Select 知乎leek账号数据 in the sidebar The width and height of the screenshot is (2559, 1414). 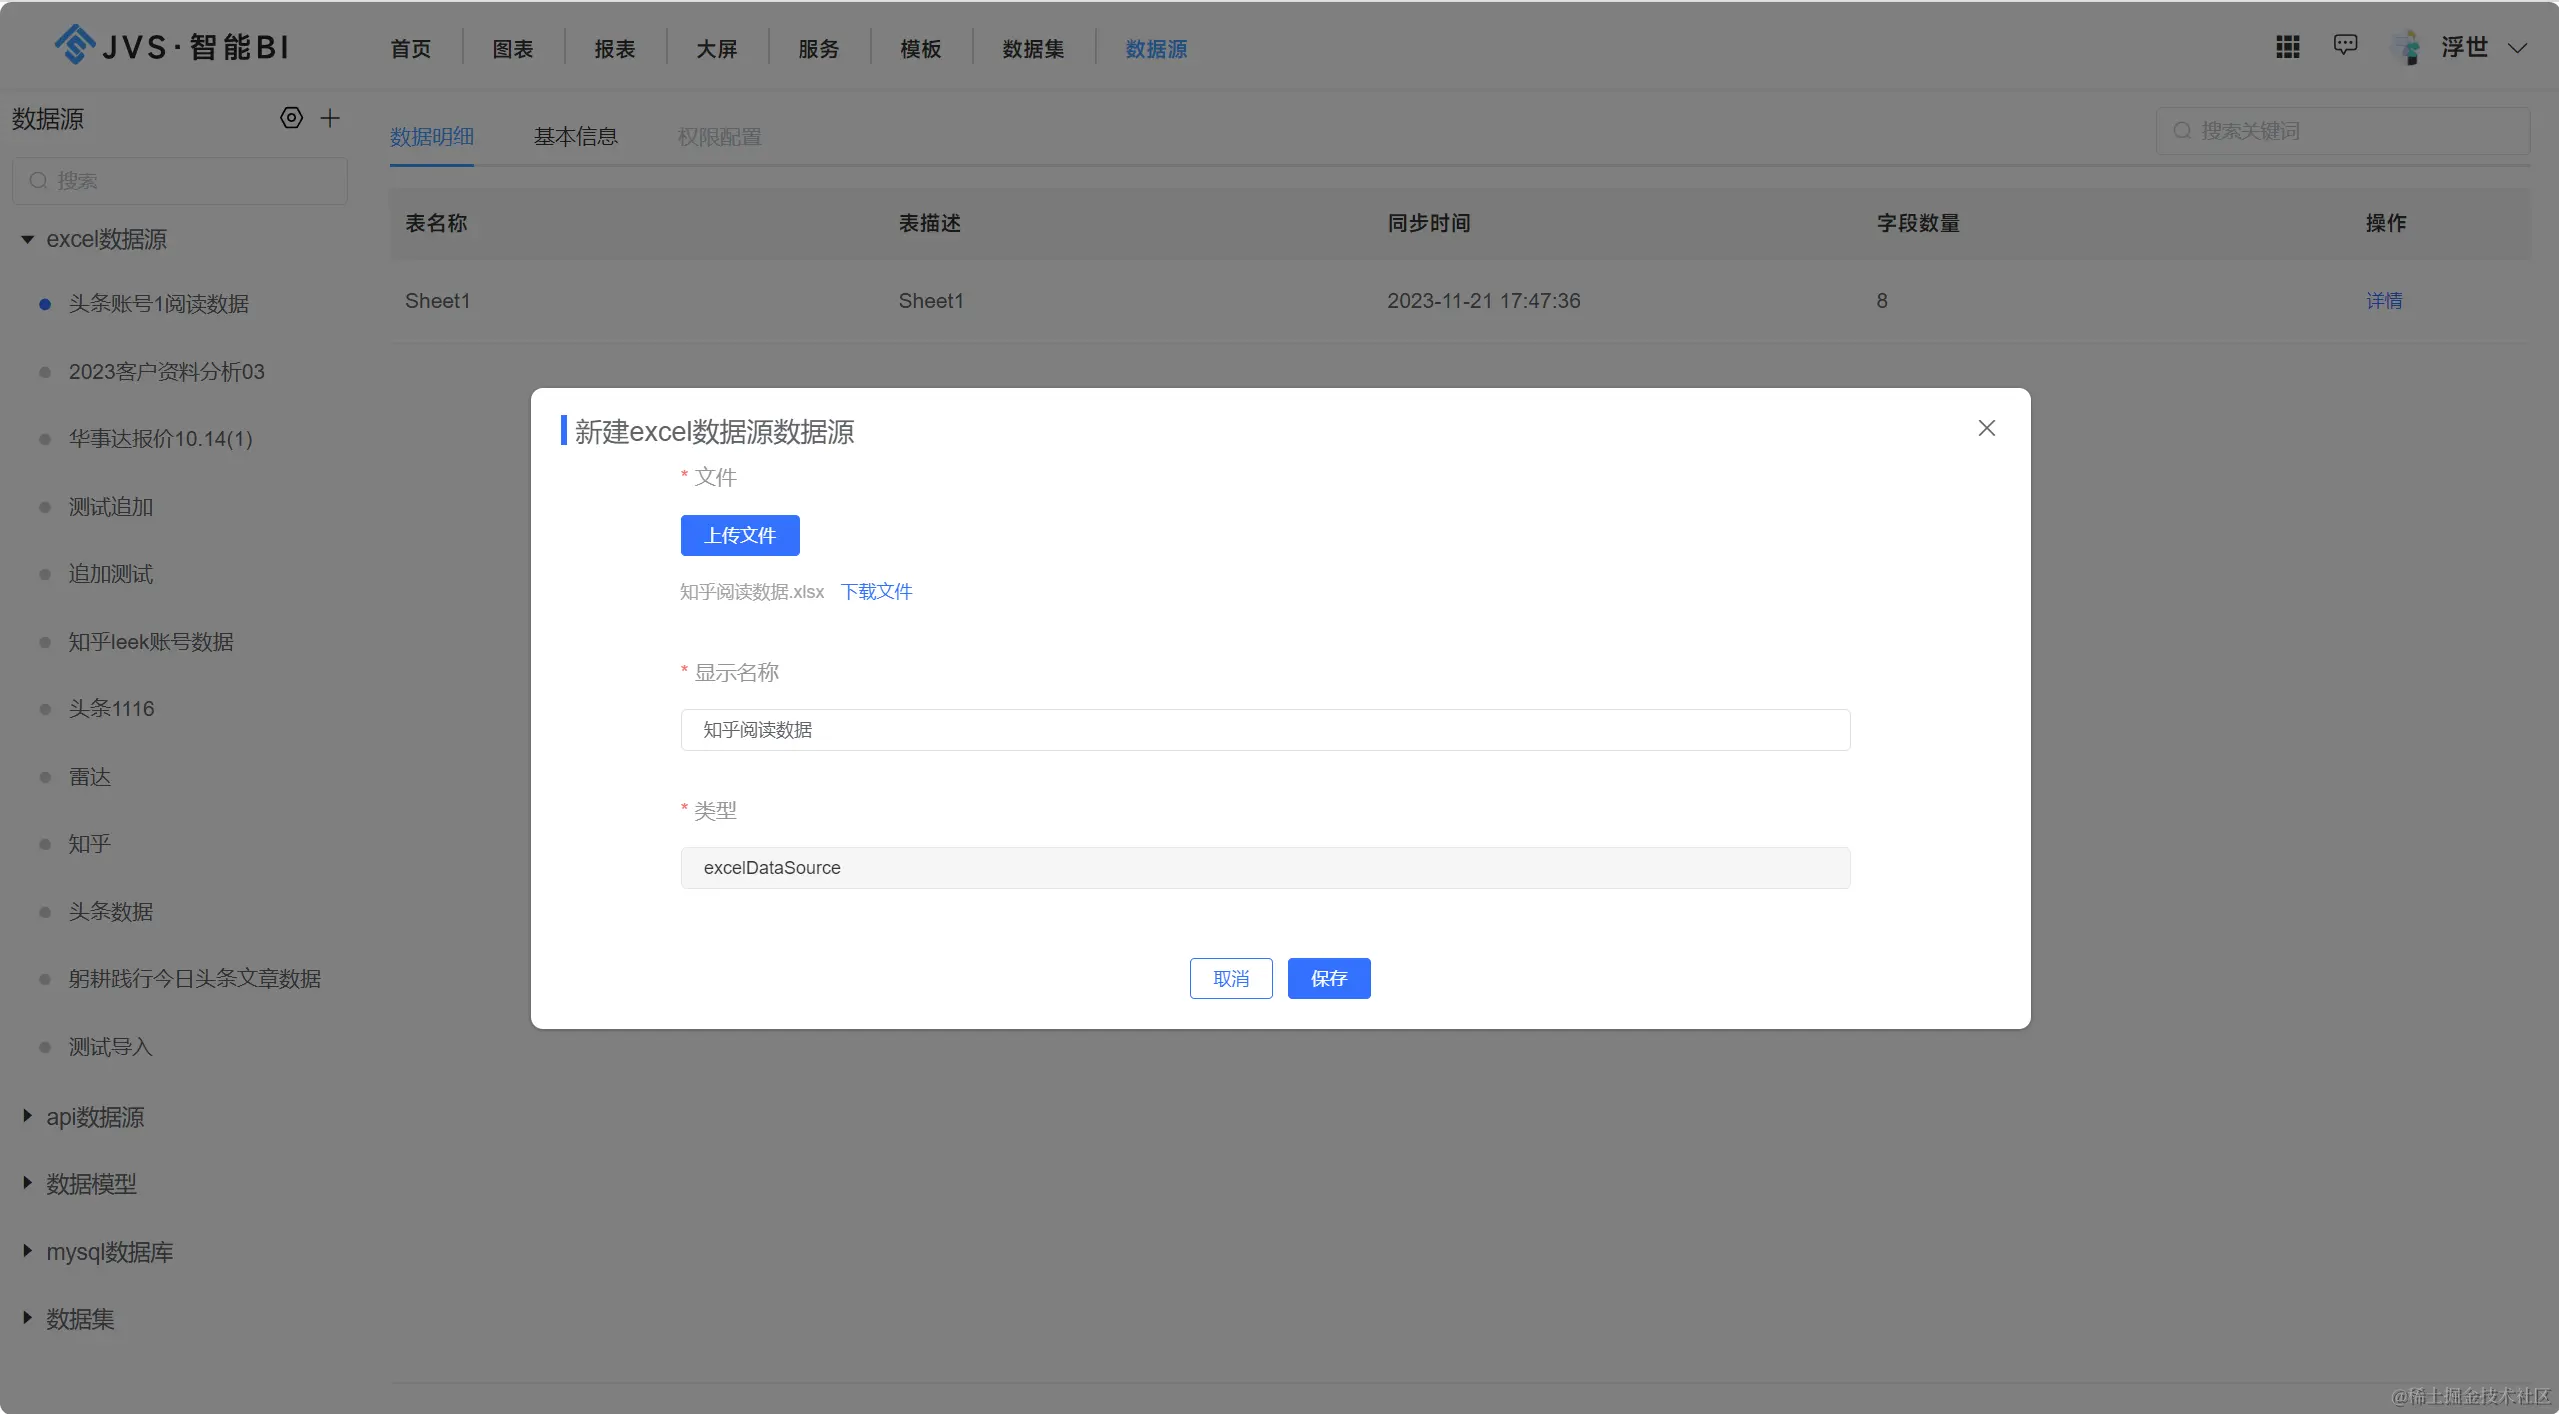151,642
